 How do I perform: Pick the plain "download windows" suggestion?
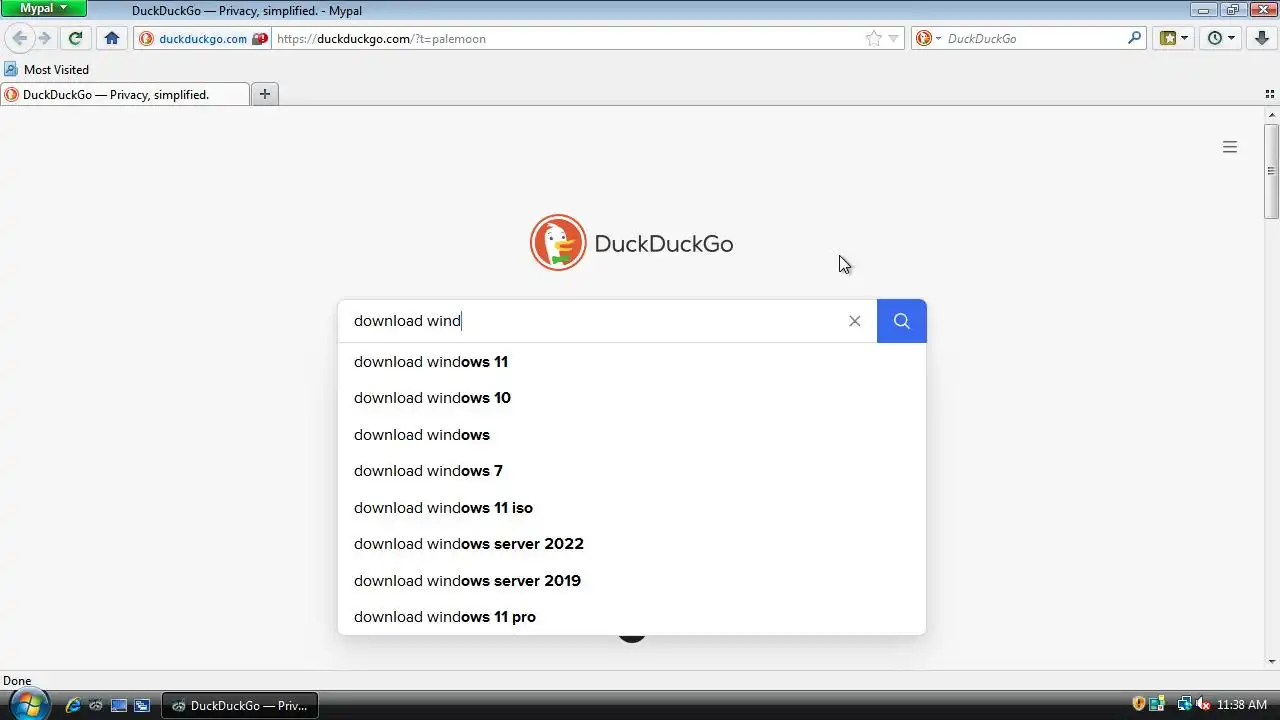click(x=632, y=435)
